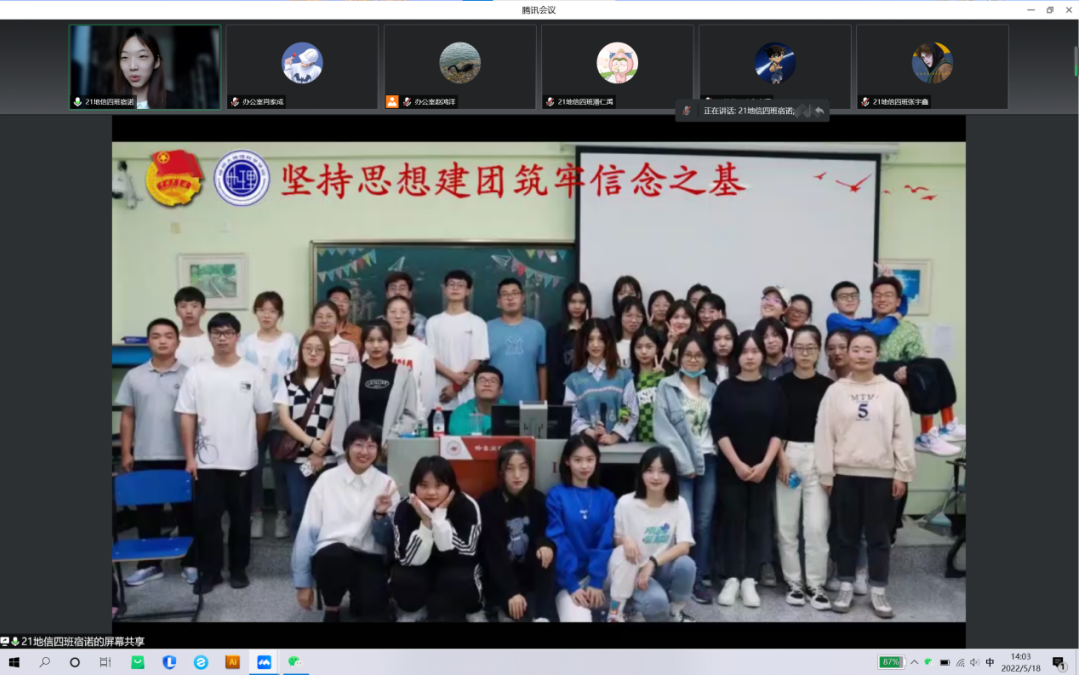Open the clock showing 14:03
The image size is (1079, 675).
pyautogui.click(x=1022, y=662)
